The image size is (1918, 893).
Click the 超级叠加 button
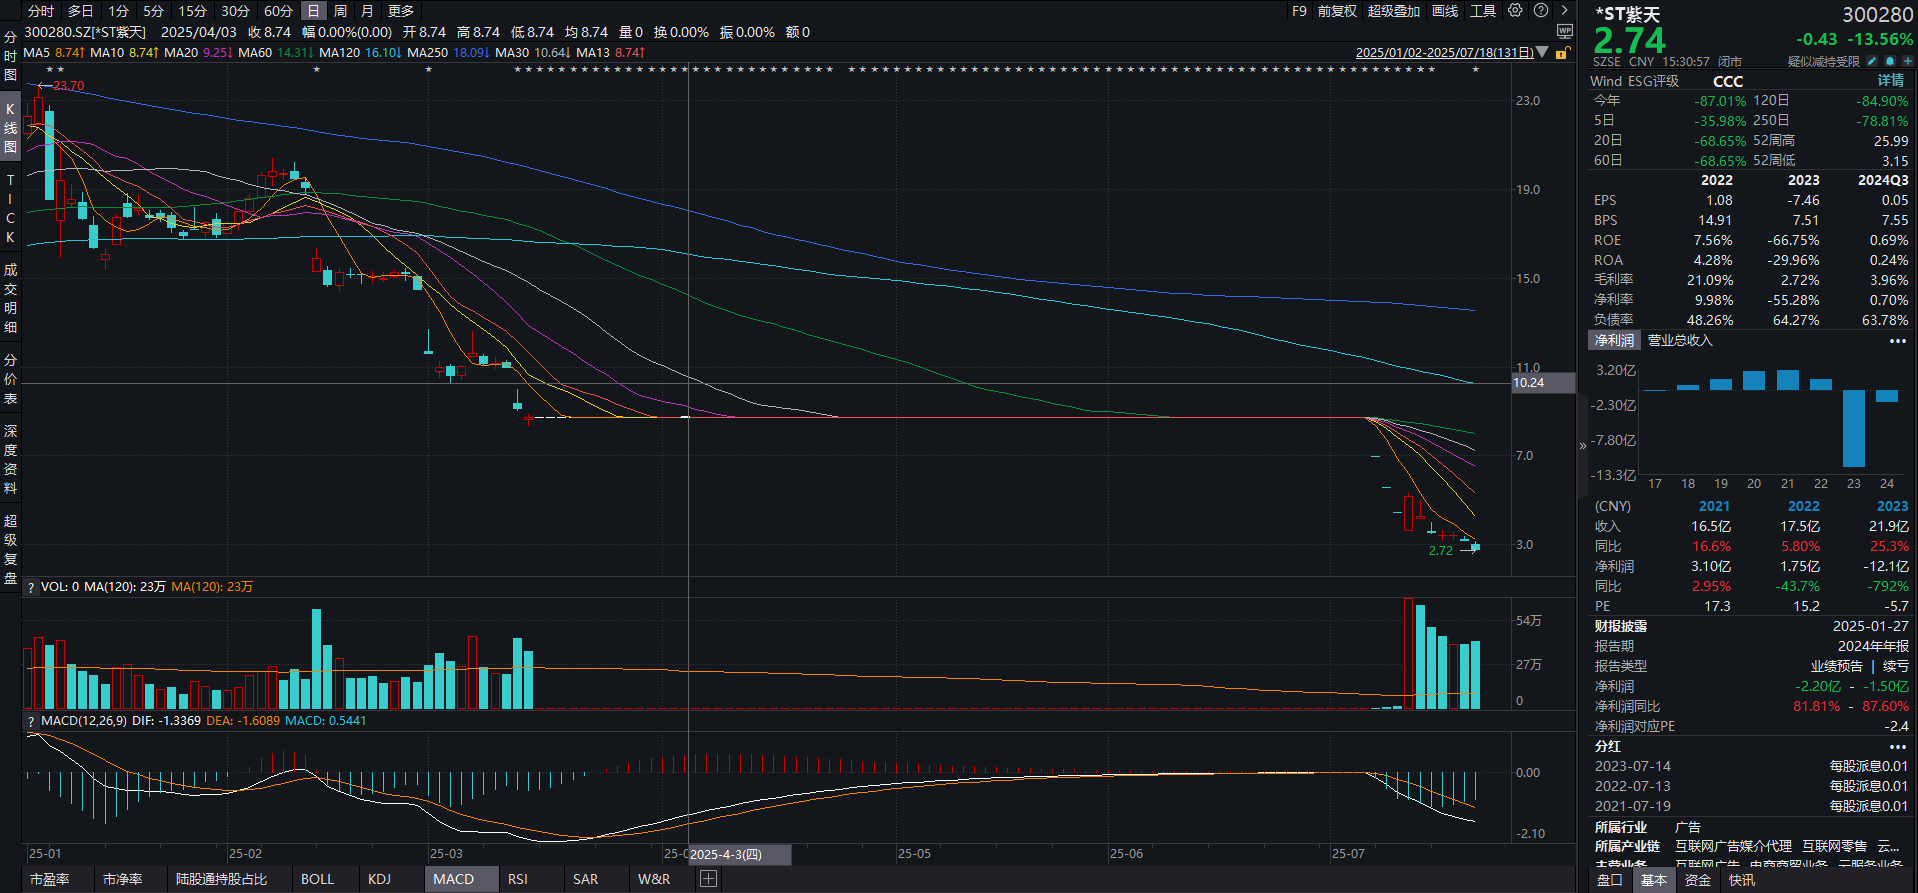pos(1393,11)
